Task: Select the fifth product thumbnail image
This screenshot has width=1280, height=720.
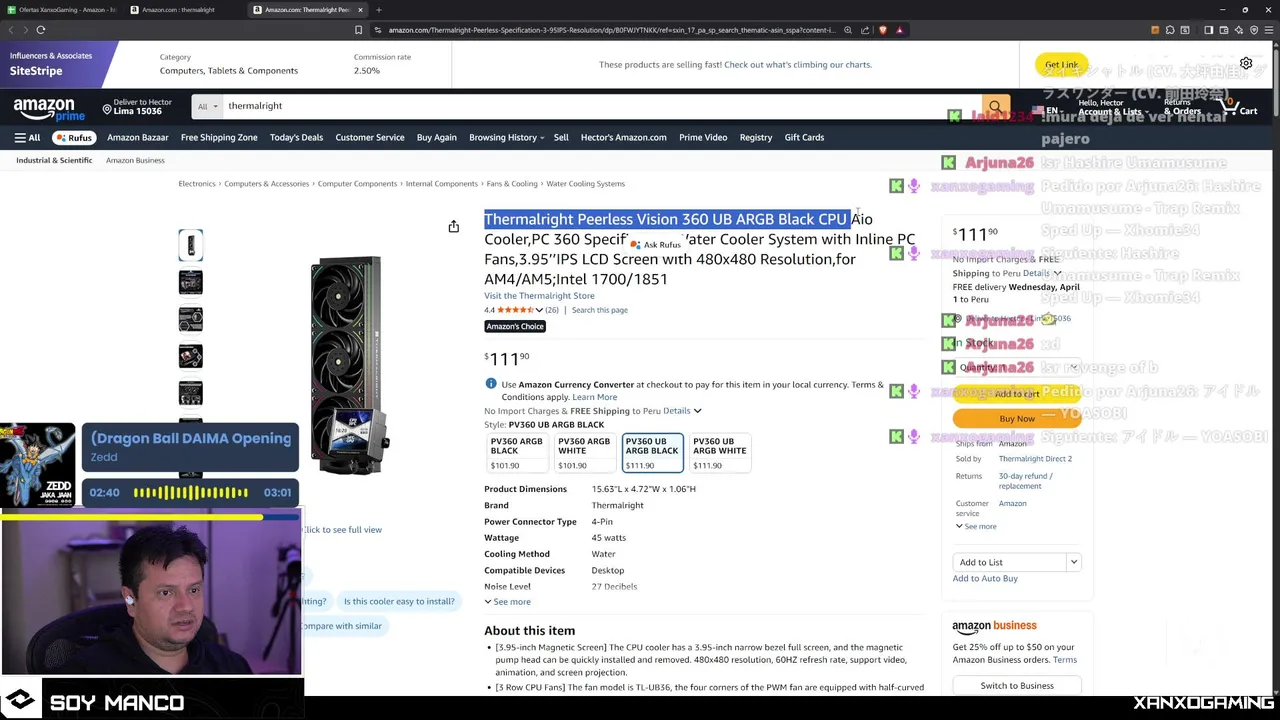Action: coord(191,393)
